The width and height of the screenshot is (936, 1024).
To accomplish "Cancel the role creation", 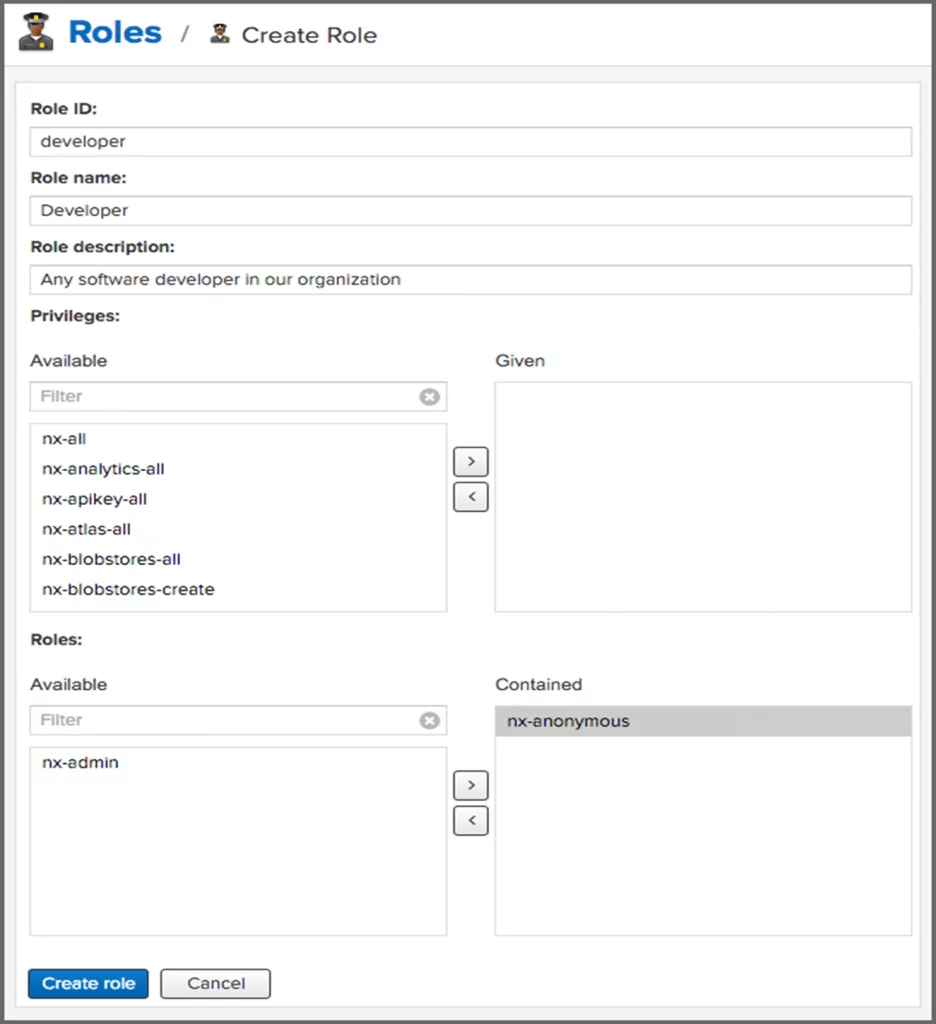I will pyautogui.click(x=216, y=984).
